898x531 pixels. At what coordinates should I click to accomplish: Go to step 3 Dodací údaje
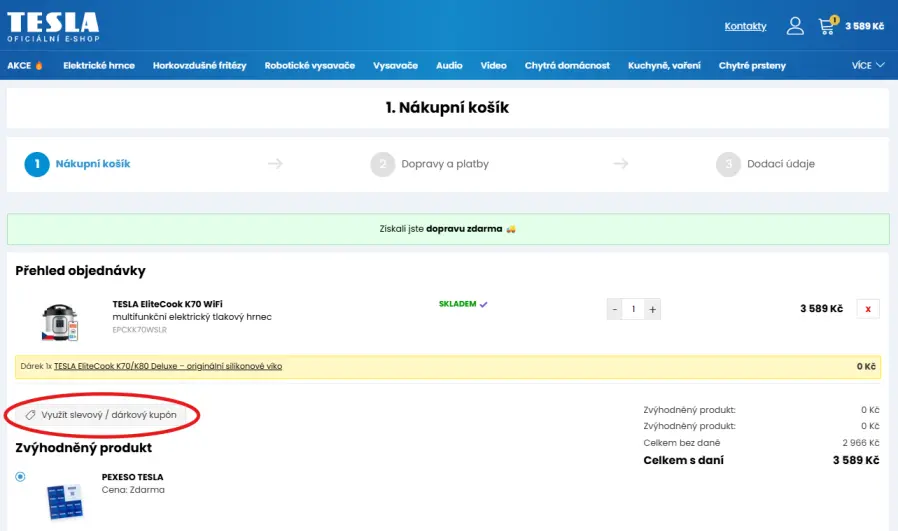coord(765,164)
